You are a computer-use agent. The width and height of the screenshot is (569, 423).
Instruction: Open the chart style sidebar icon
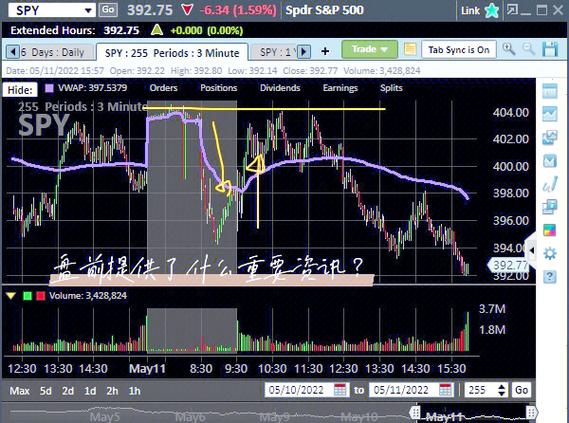point(549,114)
